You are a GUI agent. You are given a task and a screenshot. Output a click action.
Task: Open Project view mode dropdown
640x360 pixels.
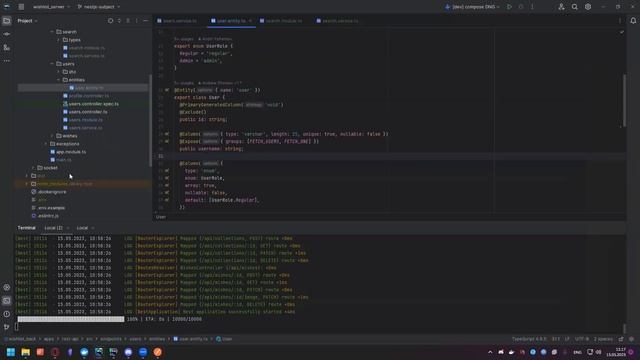point(27,21)
